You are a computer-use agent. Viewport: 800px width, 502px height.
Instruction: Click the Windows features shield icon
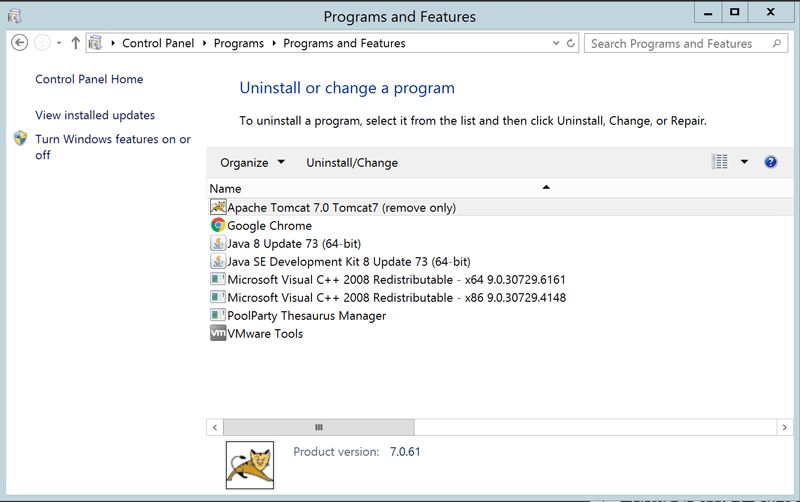(20, 138)
